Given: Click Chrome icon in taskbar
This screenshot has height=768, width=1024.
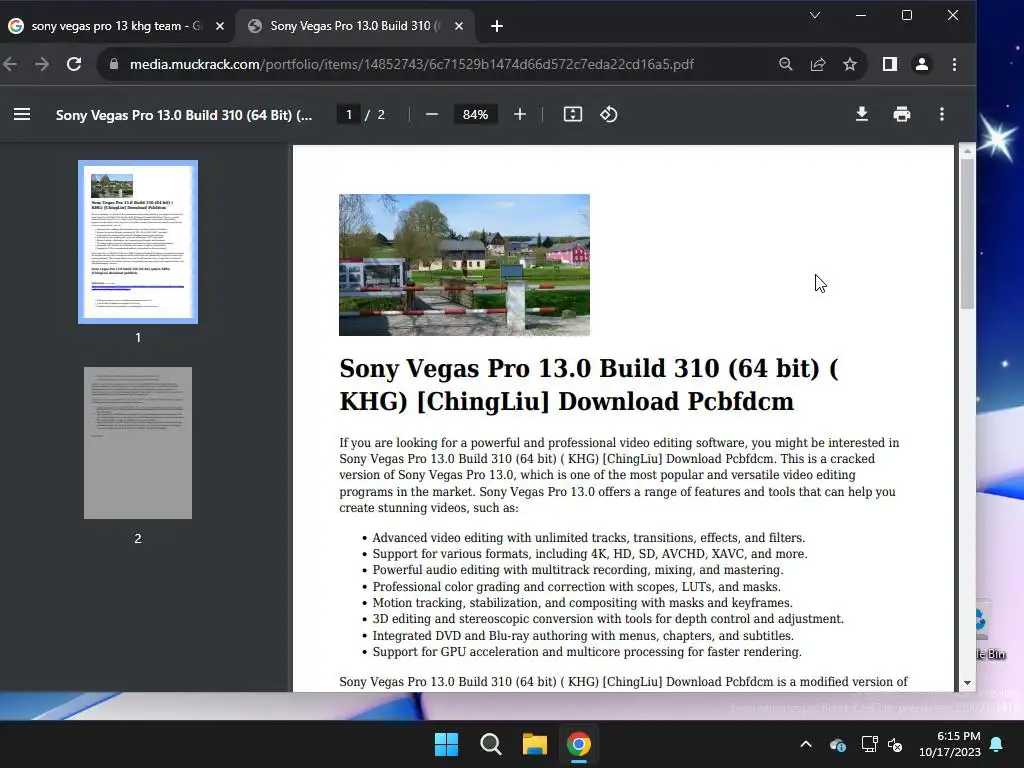Looking at the screenshot, I should [579, 744].
